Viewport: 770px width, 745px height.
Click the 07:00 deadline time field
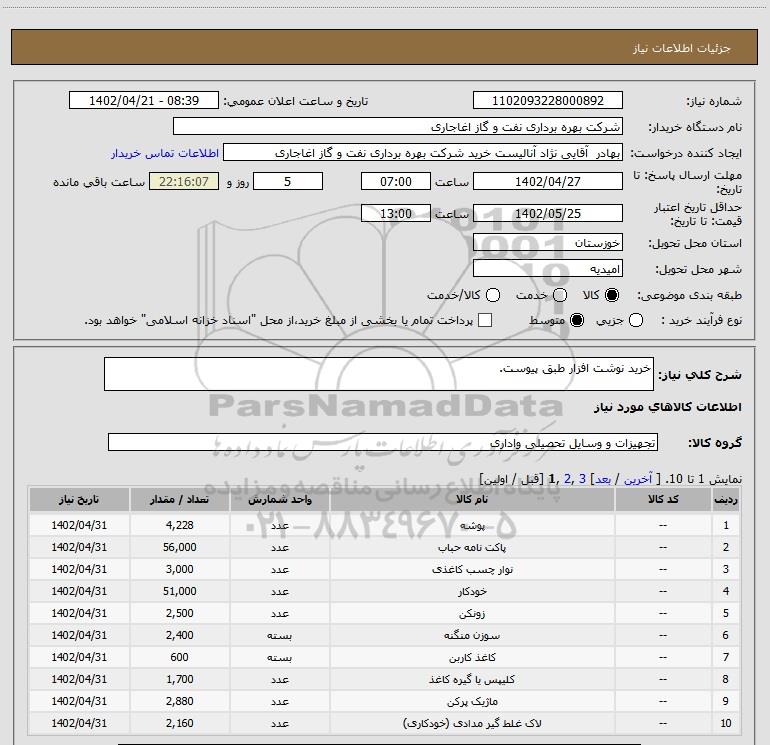pos(396,181)
